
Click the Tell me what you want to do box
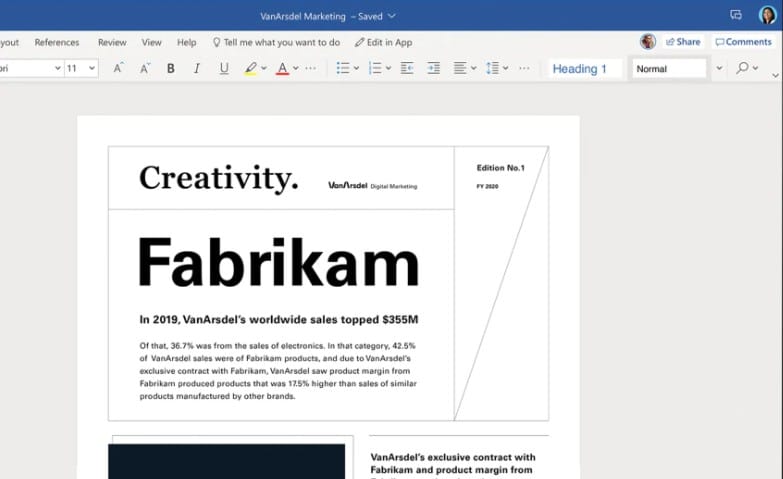point(276,42)
